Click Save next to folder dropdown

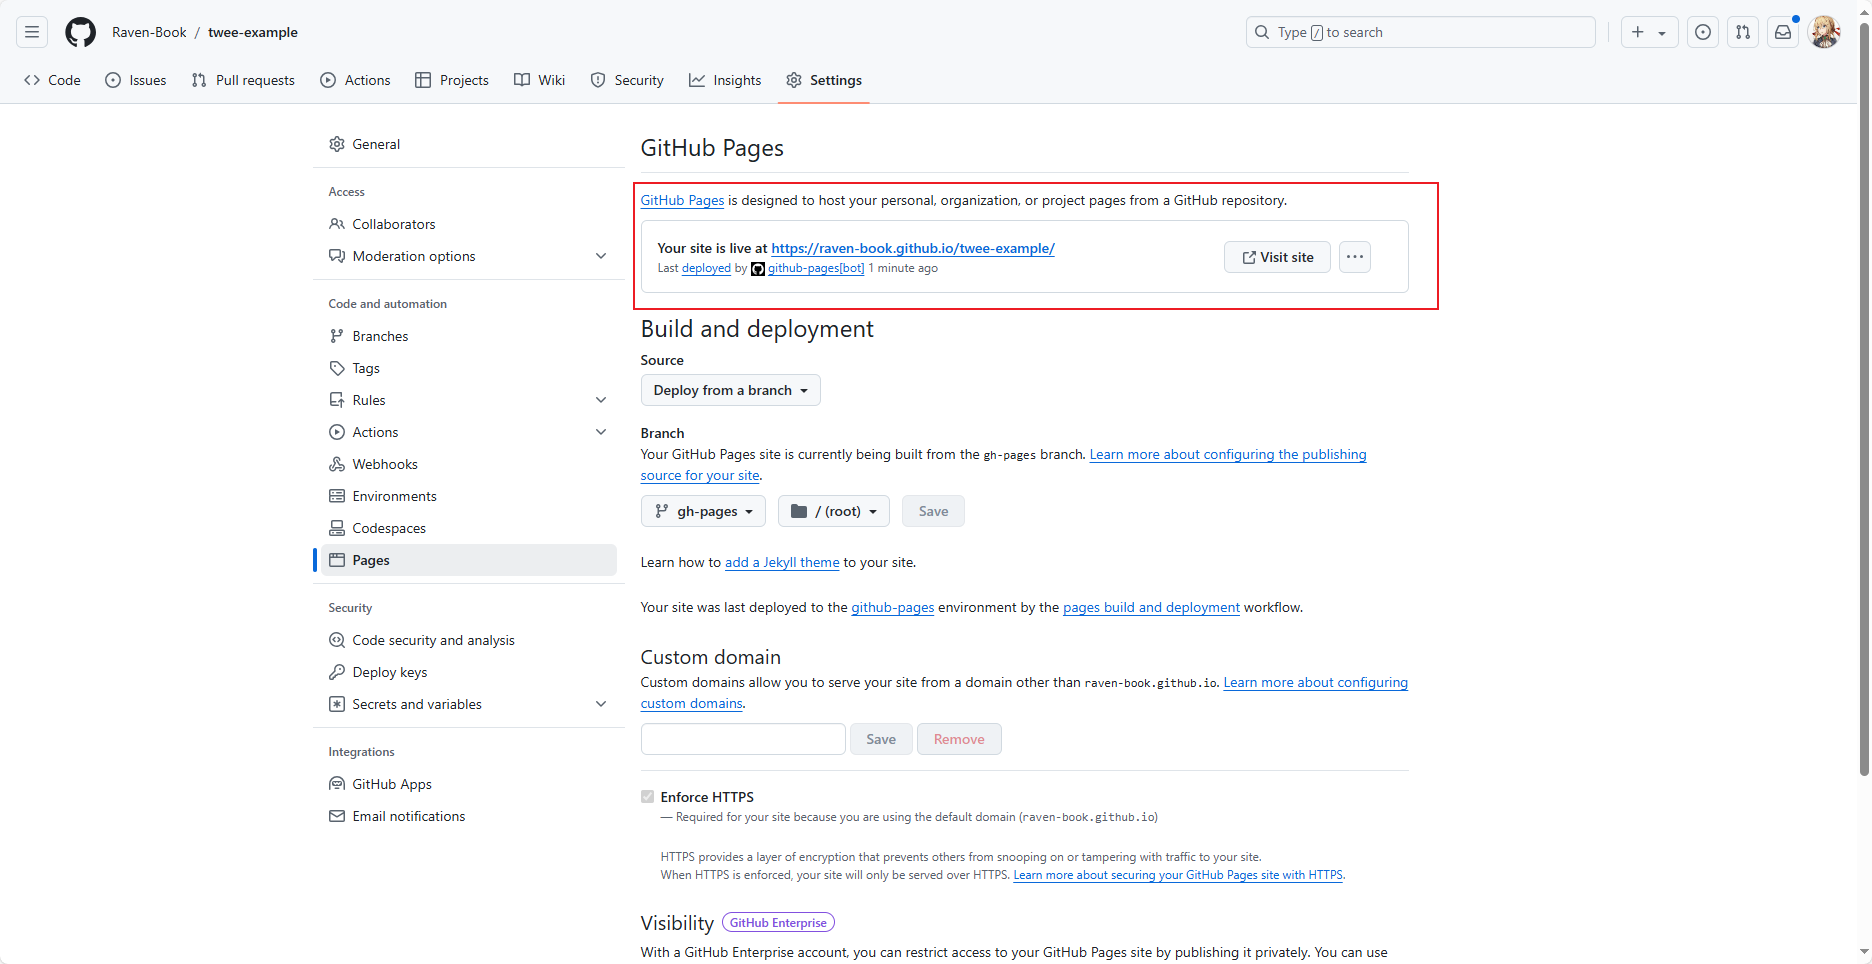(933, 511)
